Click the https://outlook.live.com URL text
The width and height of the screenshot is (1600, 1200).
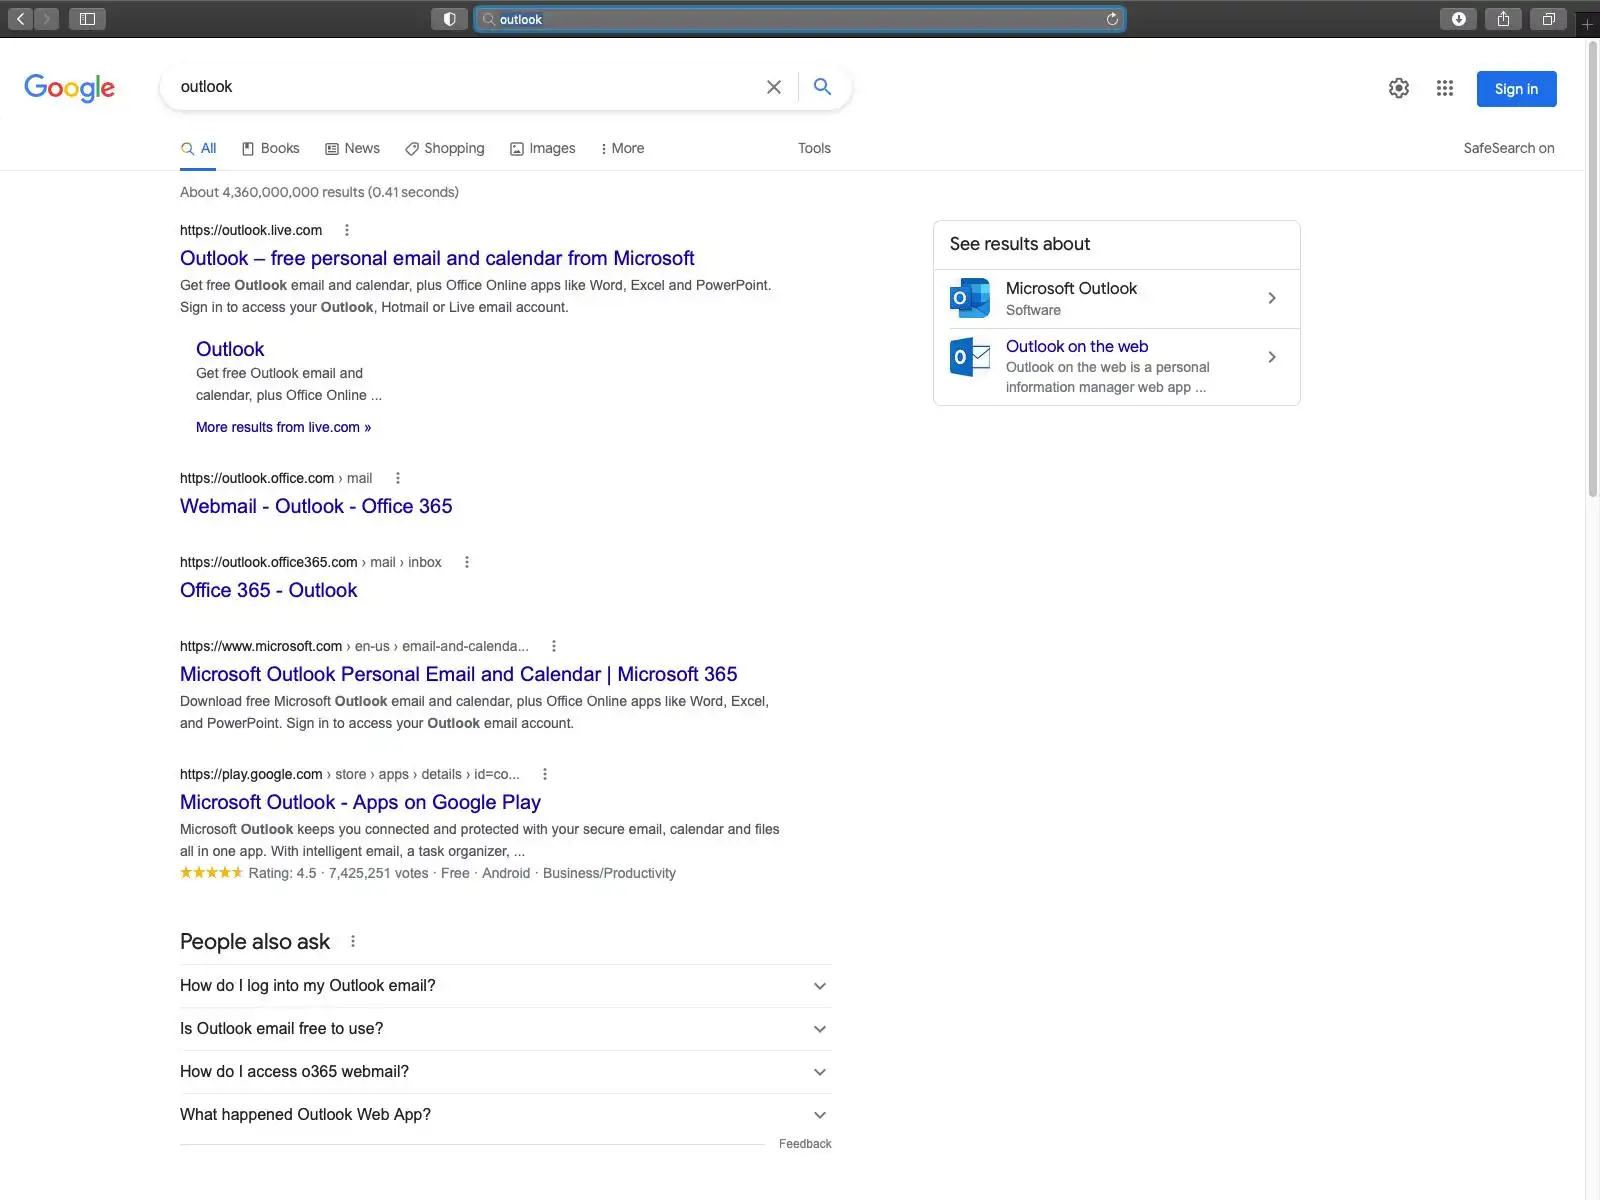point(251,230)
